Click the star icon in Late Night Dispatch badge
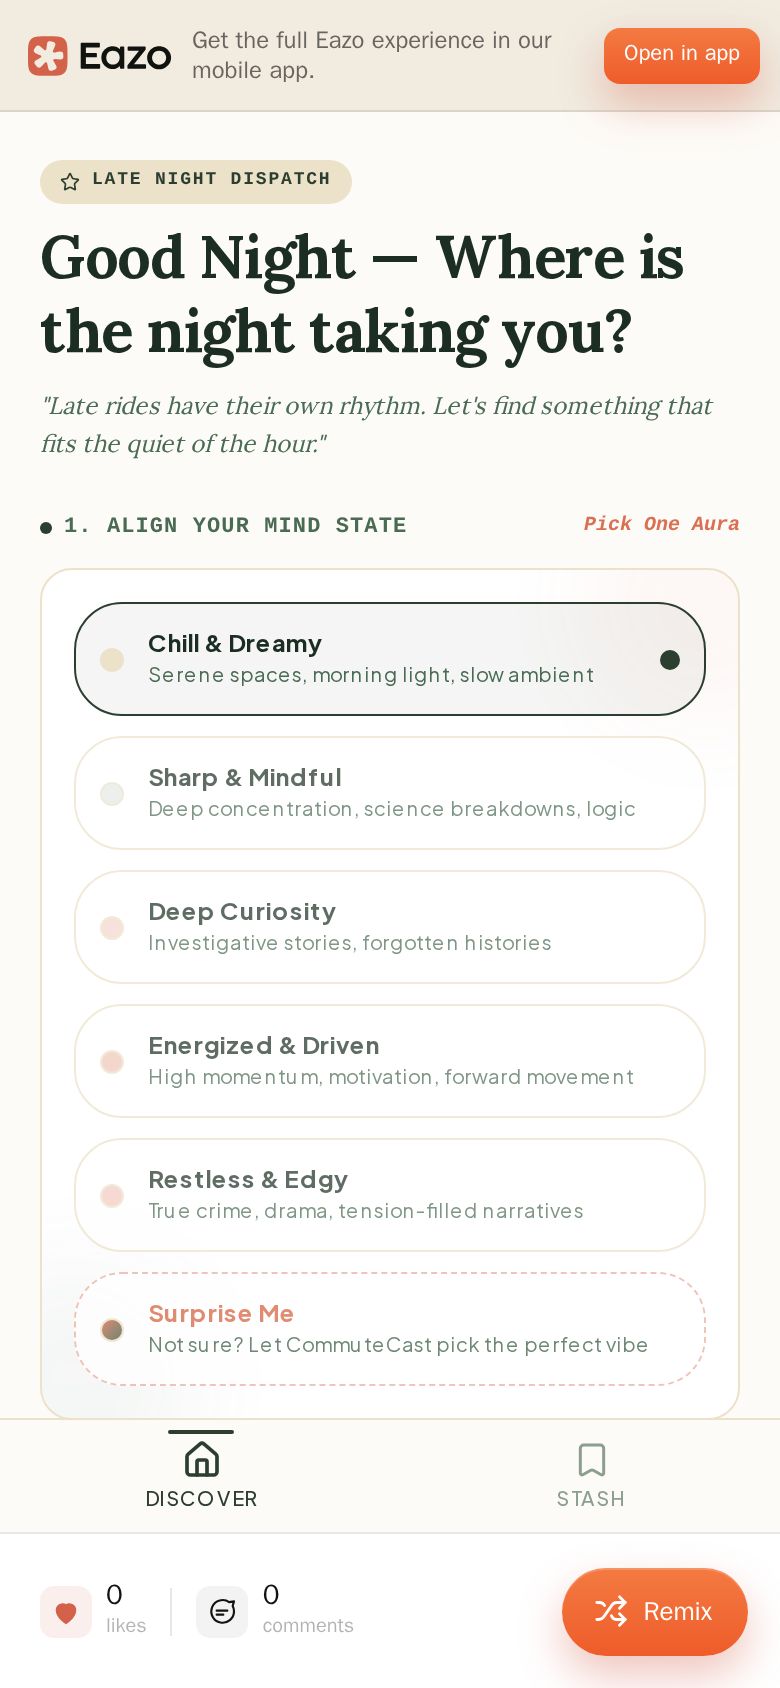The height and width of the screenshot is (1688, 780). tap(70, 181)
